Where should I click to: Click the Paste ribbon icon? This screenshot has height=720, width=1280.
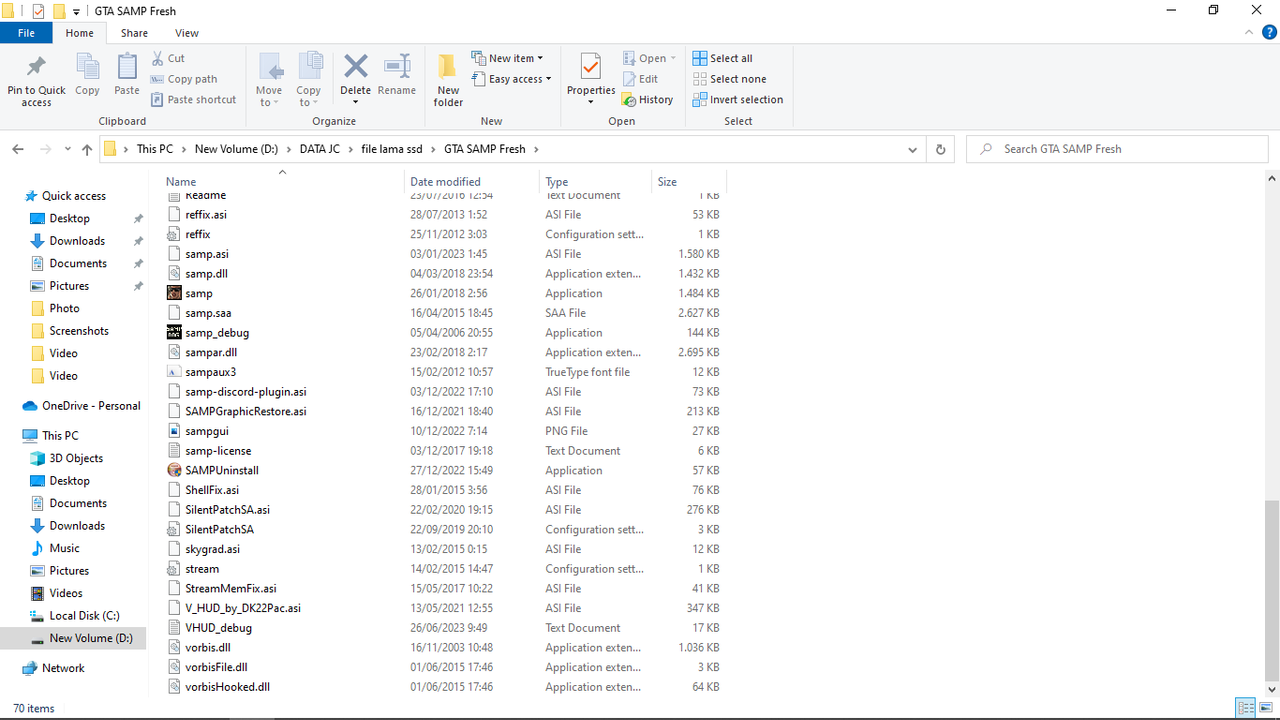point(127,76)
